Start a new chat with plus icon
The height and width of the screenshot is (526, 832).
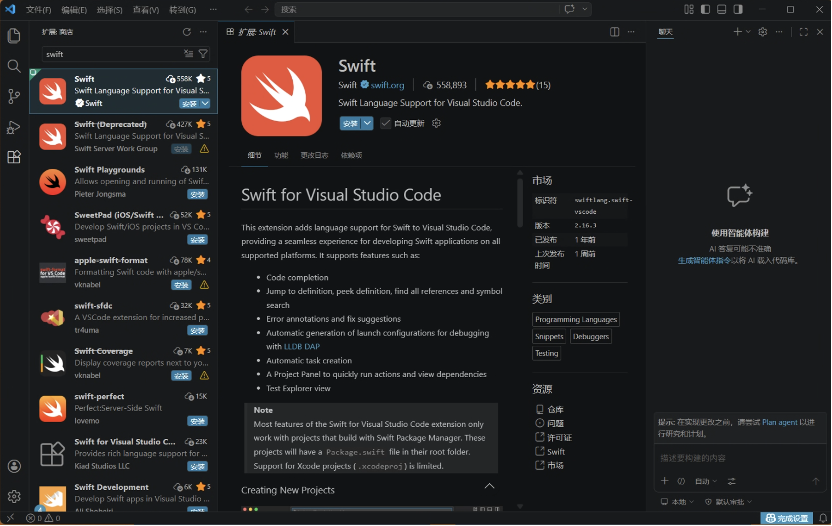[x=738, y=32]
